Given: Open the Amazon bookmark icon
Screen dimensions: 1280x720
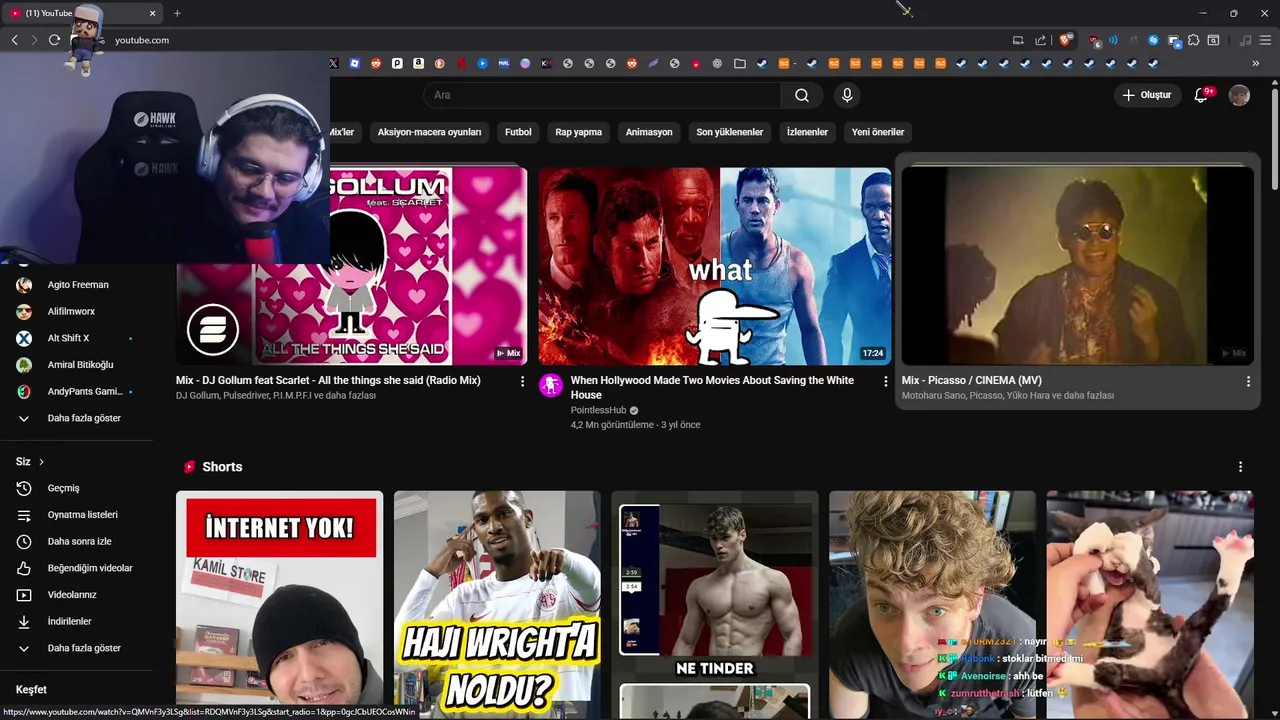Looking at the screenshot, I should click(x=418, y=63).
